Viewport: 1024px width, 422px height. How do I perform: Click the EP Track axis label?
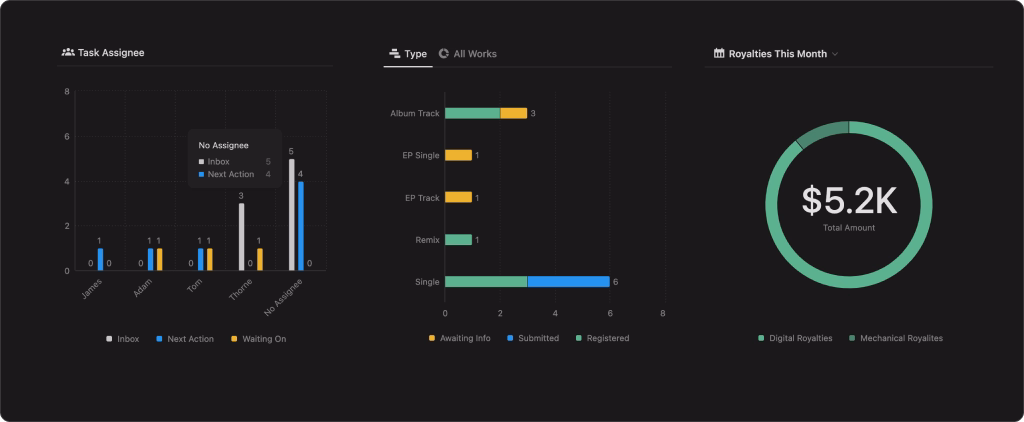pos(422,197)
